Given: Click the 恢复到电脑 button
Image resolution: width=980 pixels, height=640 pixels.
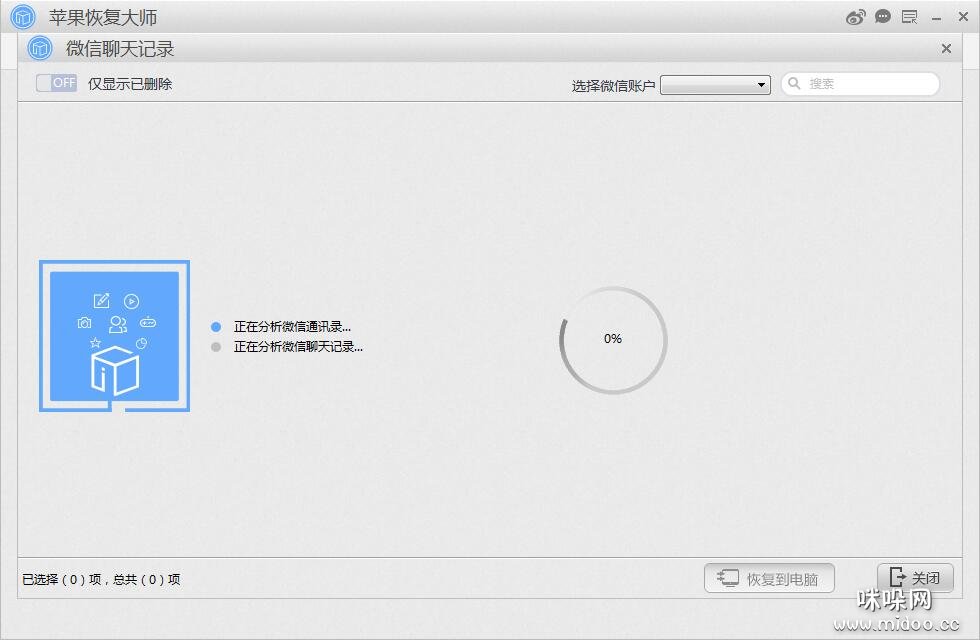Looking at the screenshot, I should pyautogui.click(x=769, y=579).
